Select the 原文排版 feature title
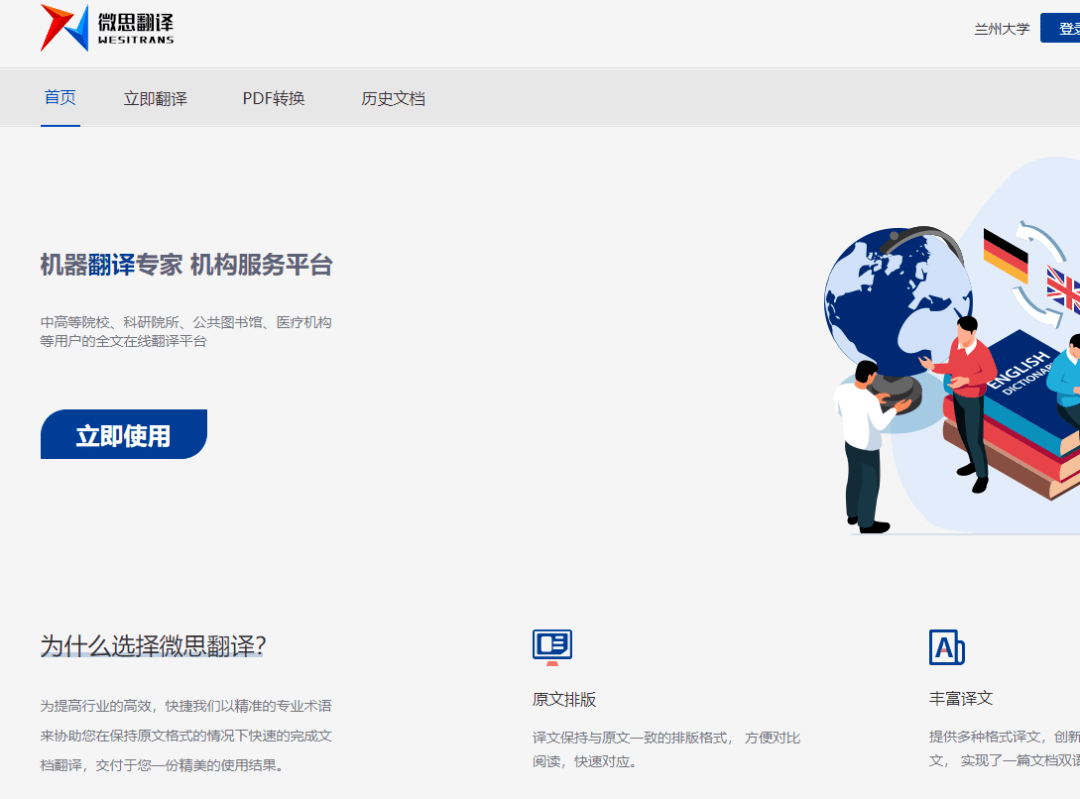Viewport: 1080px width, 799px height. pos(564,699)
